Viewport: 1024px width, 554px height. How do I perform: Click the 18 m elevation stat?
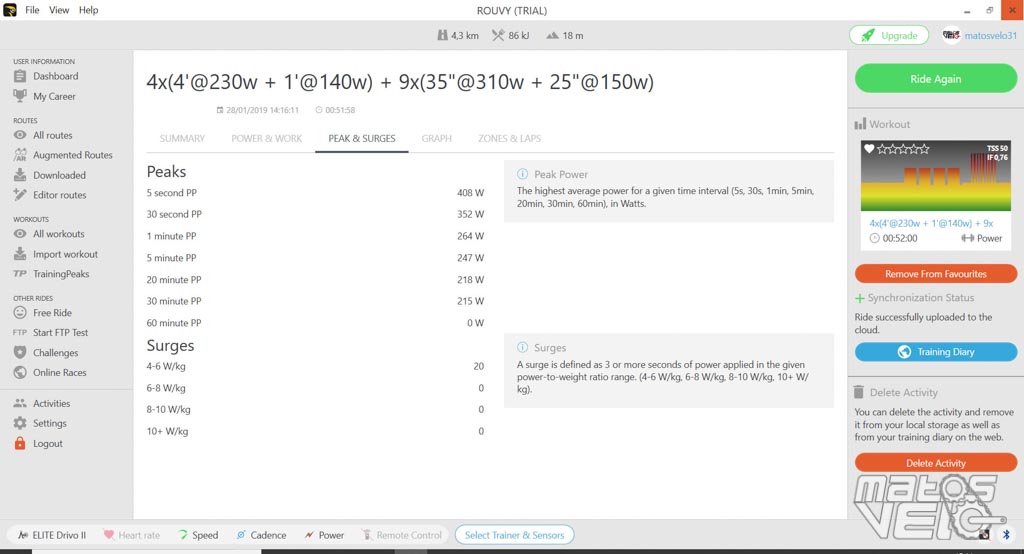(565, 35)
